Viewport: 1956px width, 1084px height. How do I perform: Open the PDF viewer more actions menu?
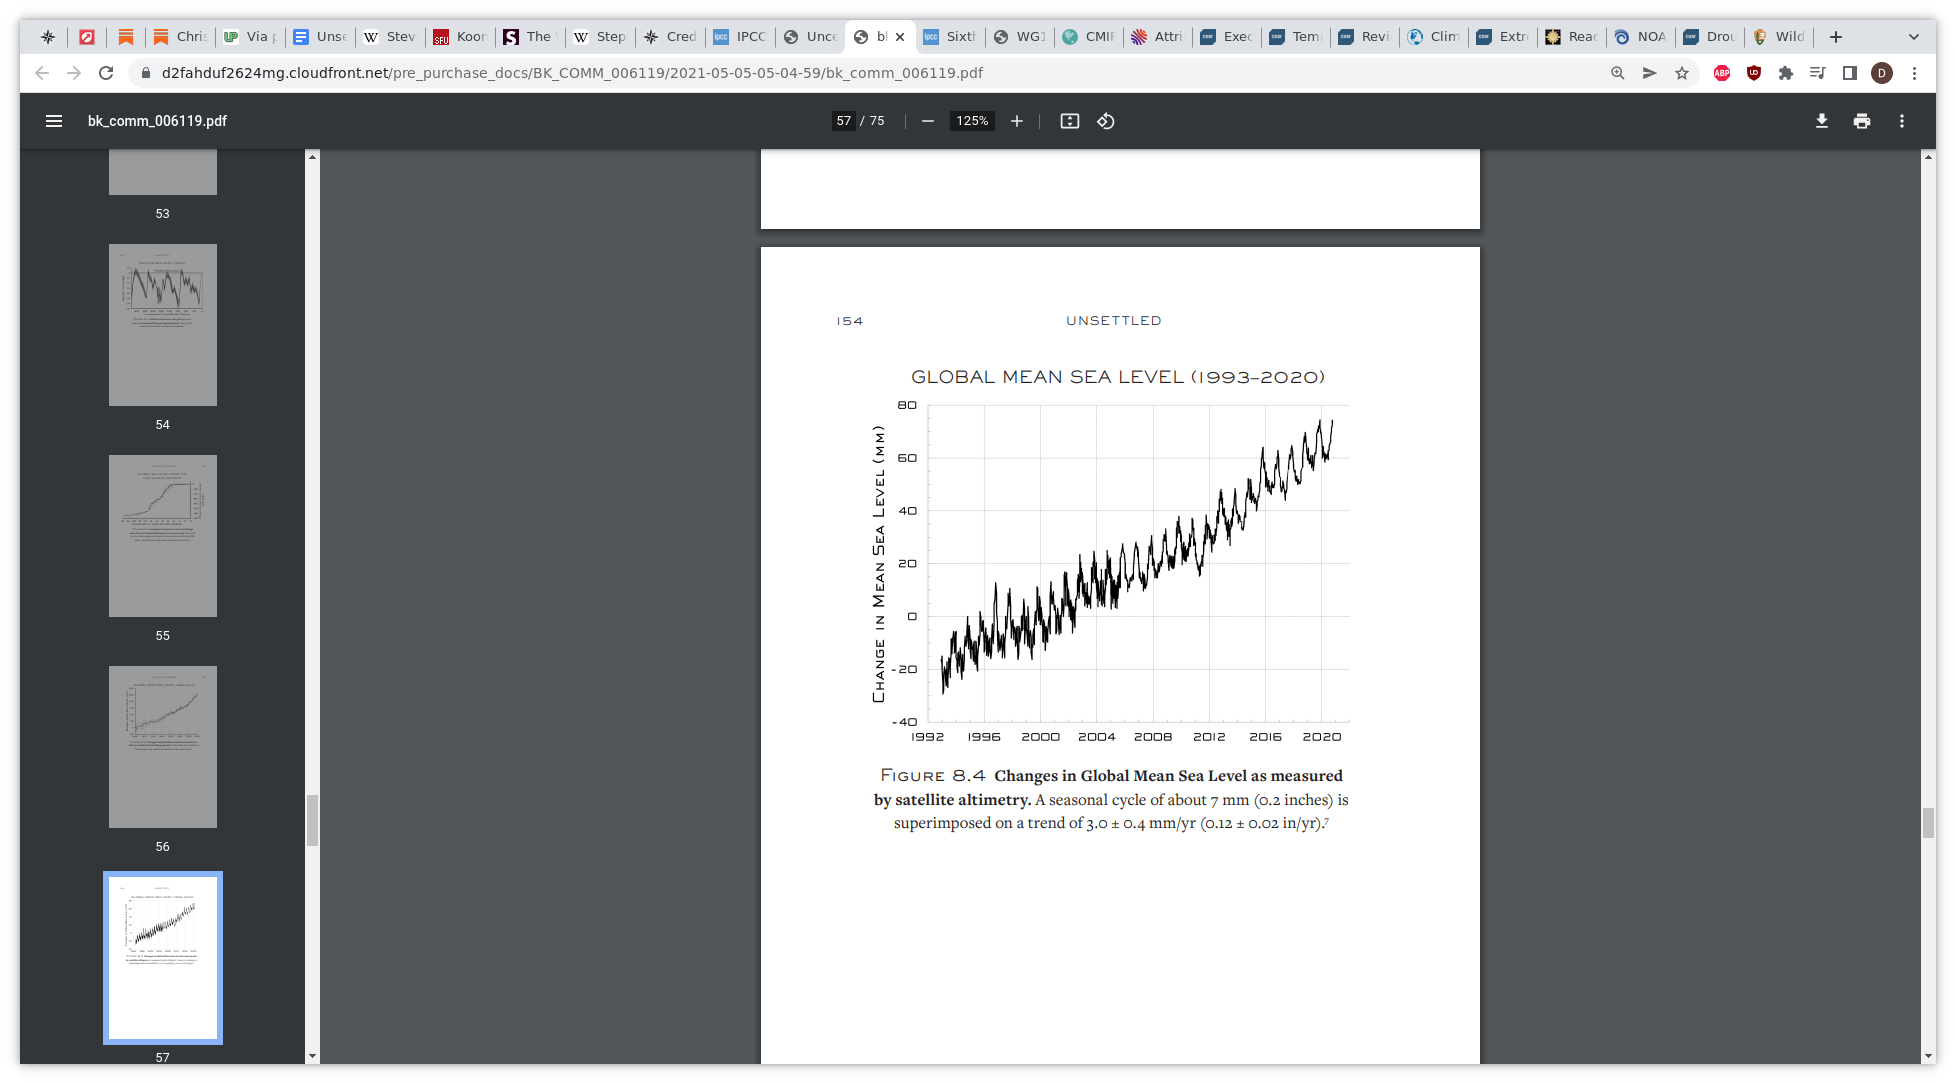[x=1902, y=121]
